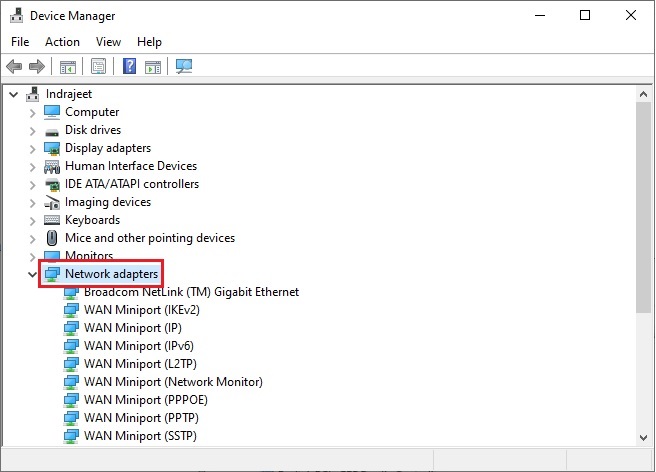Select the Display adapters label

(108, 148)
